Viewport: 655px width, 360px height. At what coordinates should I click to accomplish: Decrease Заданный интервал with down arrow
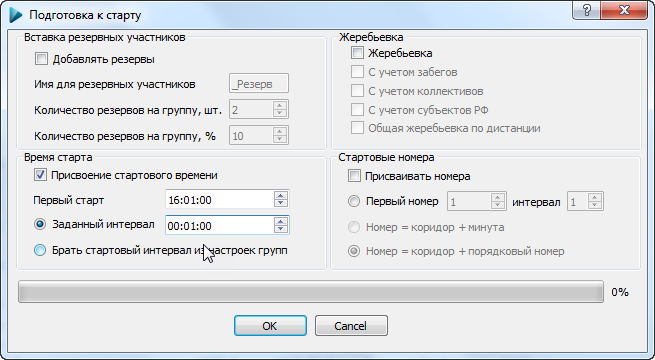[281, 230]
